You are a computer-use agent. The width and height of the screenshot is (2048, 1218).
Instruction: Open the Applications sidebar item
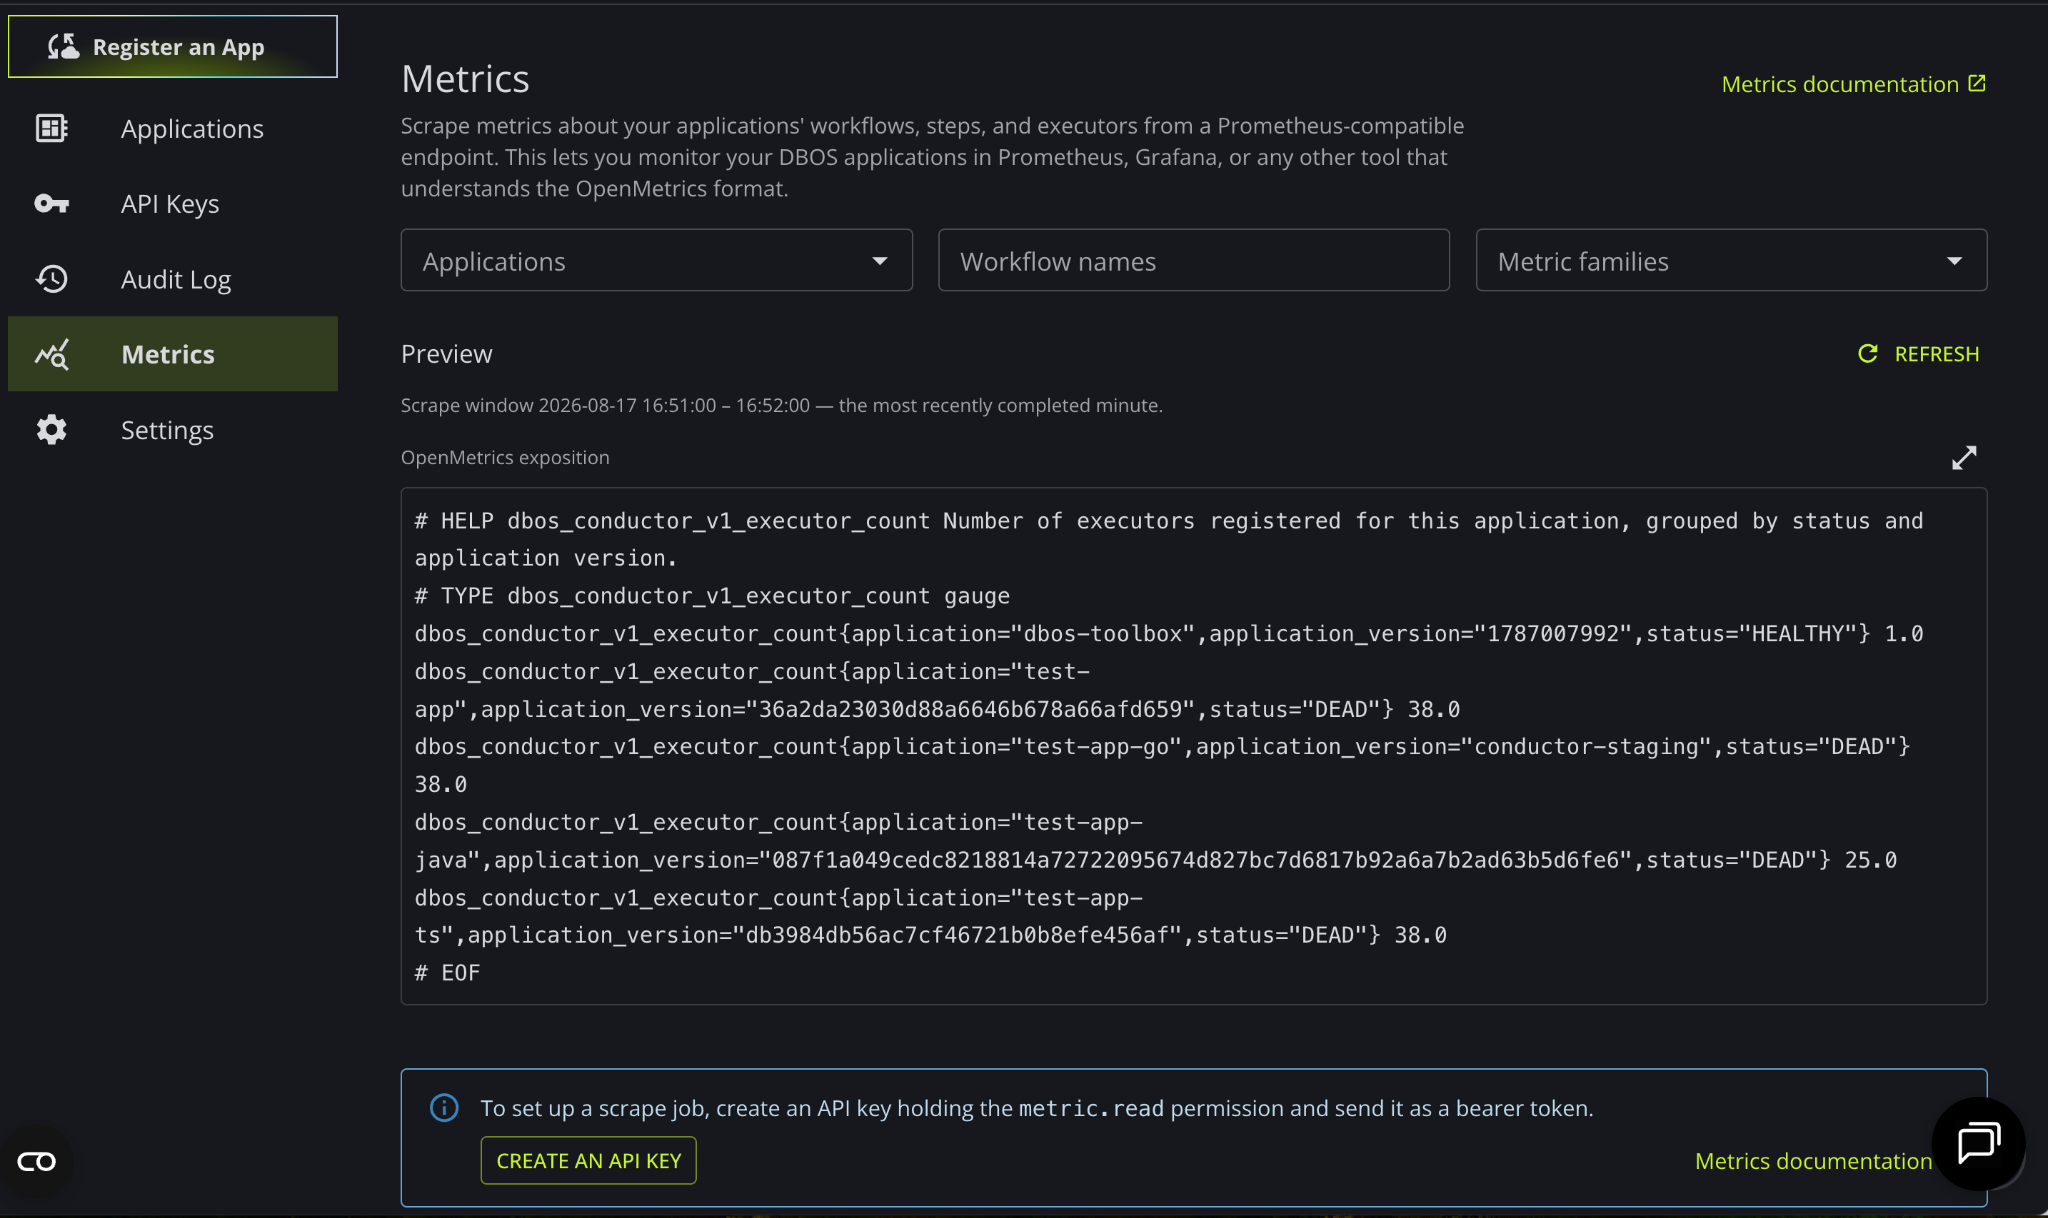pyautogui.click(x=173, y=129)
